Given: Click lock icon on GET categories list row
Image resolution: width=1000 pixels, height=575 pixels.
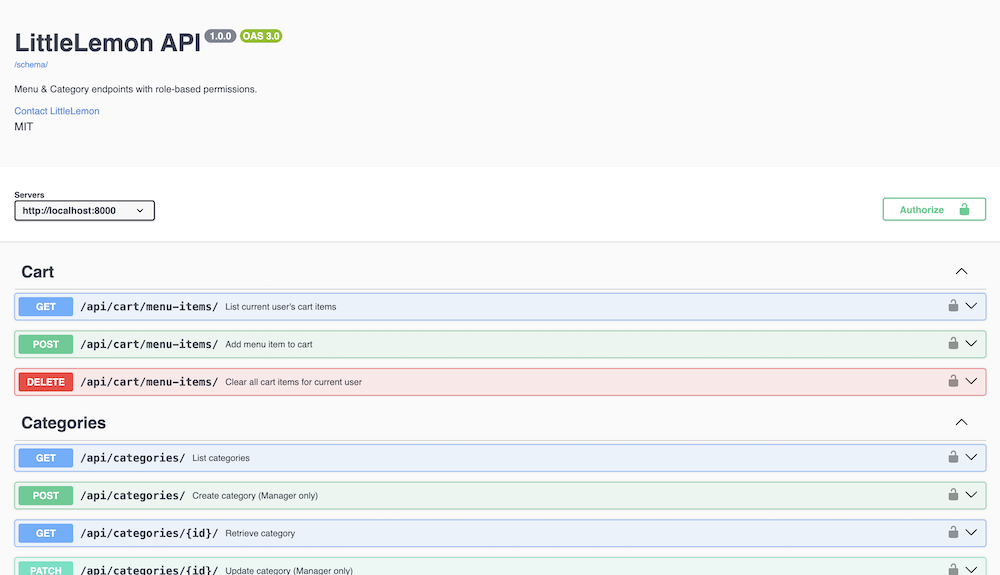Looking at the screenshot, I should [x=953, y=457].
